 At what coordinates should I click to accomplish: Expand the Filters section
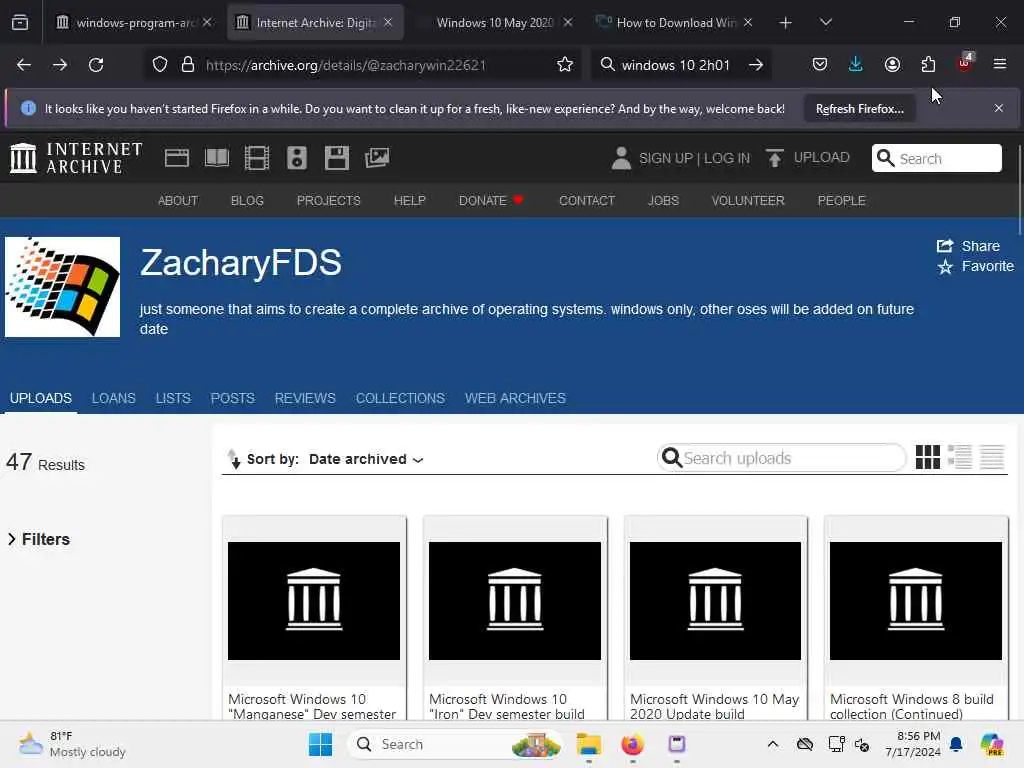coord(39,539)
